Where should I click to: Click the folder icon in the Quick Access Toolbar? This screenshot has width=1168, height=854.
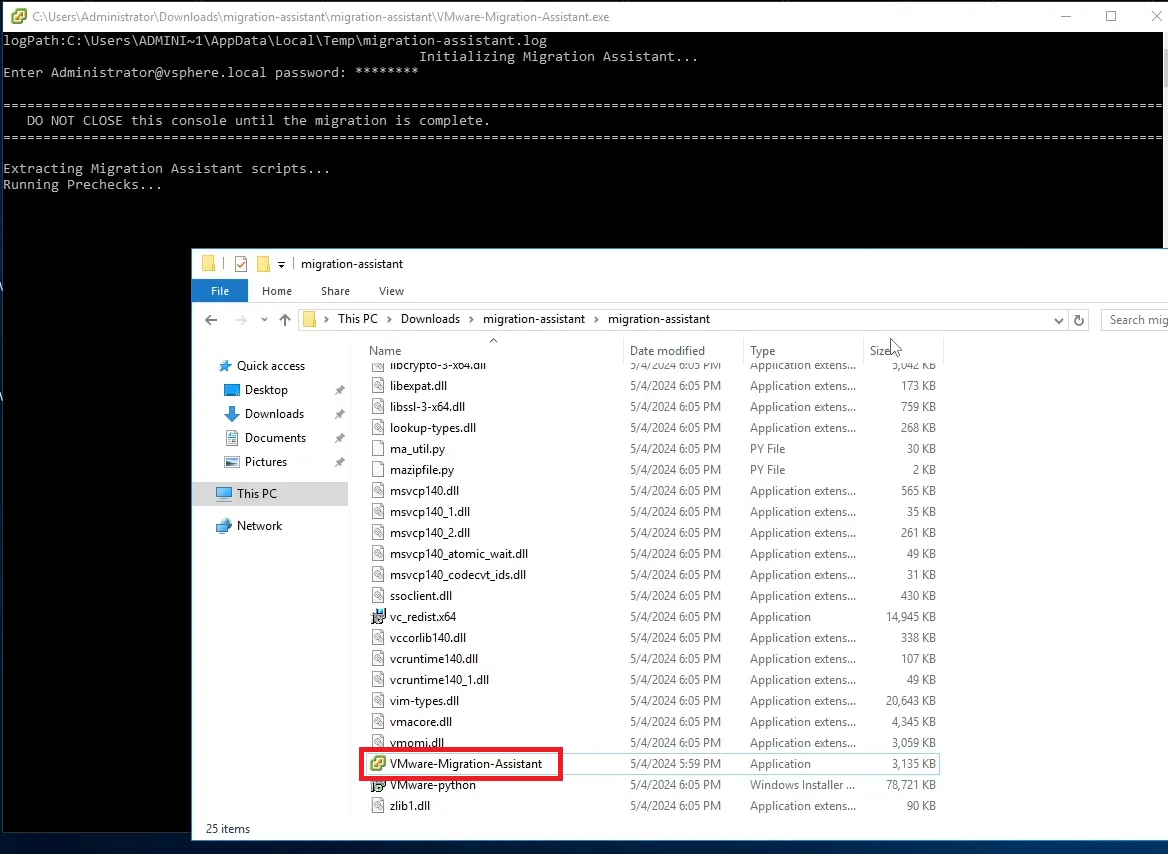pos(208,263)
